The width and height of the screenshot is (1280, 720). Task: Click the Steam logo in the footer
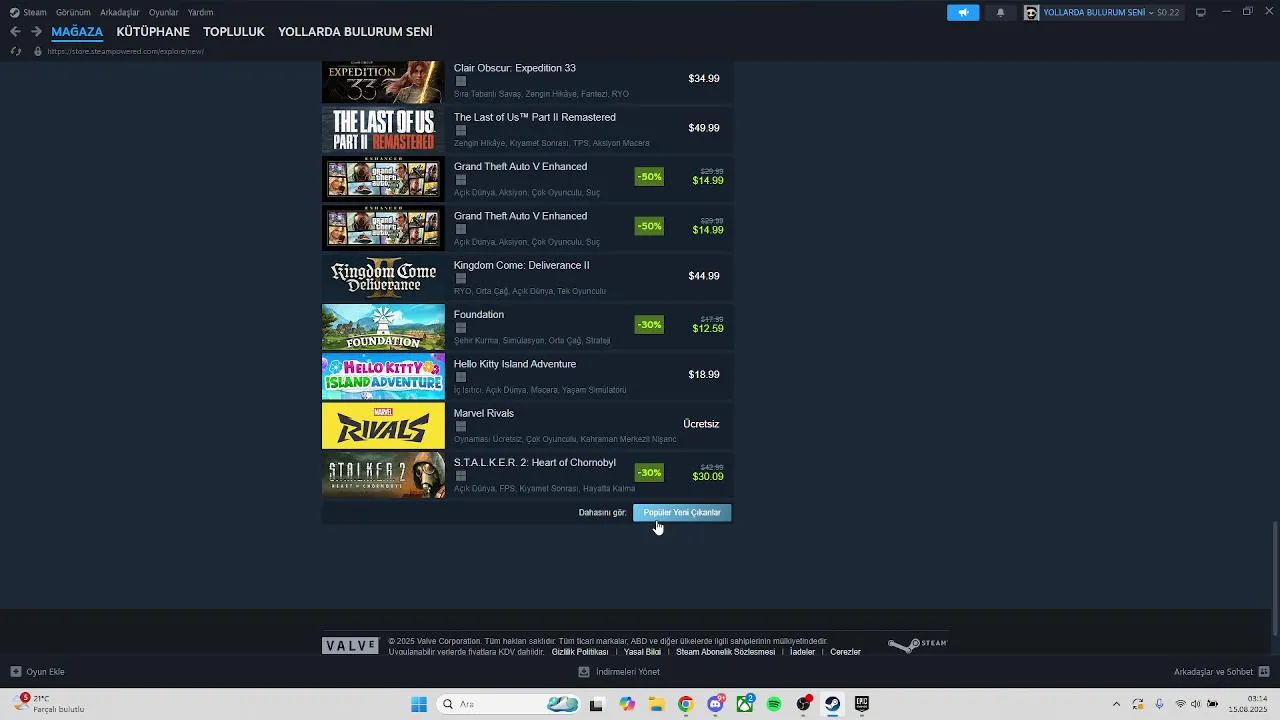[x=917, y=645]
